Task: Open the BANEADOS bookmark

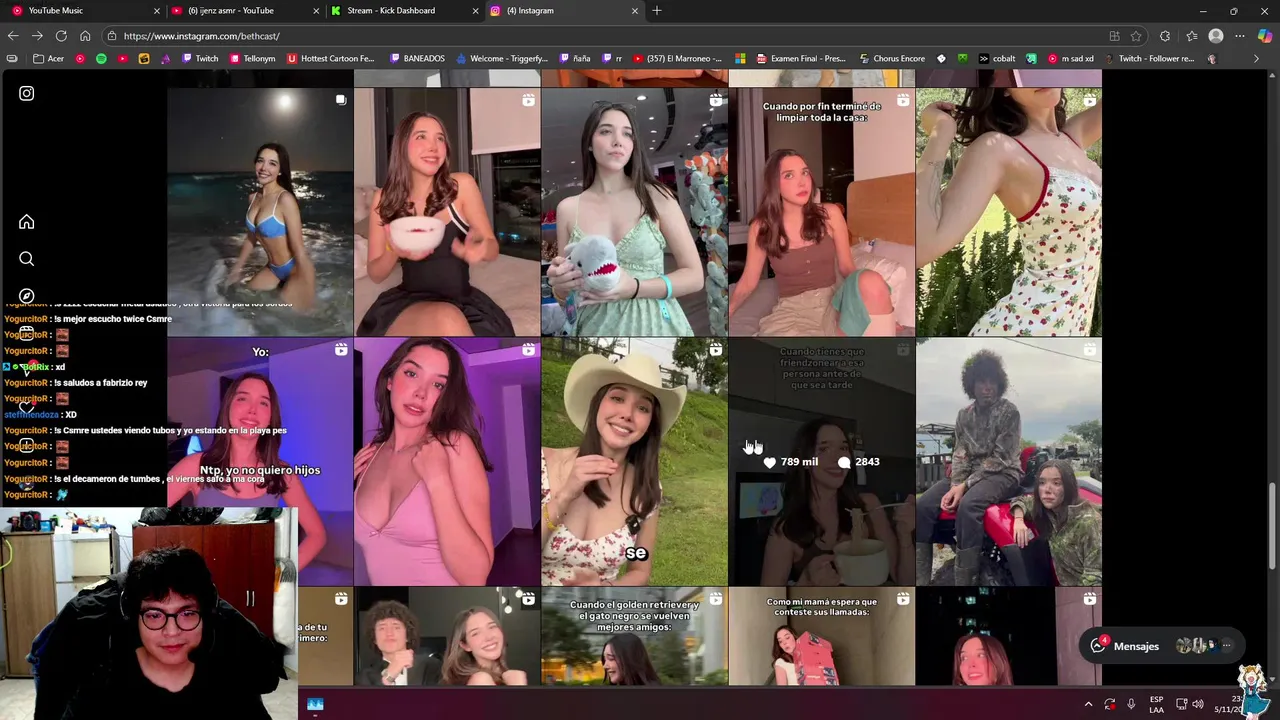Action: [x=417, y=59]
